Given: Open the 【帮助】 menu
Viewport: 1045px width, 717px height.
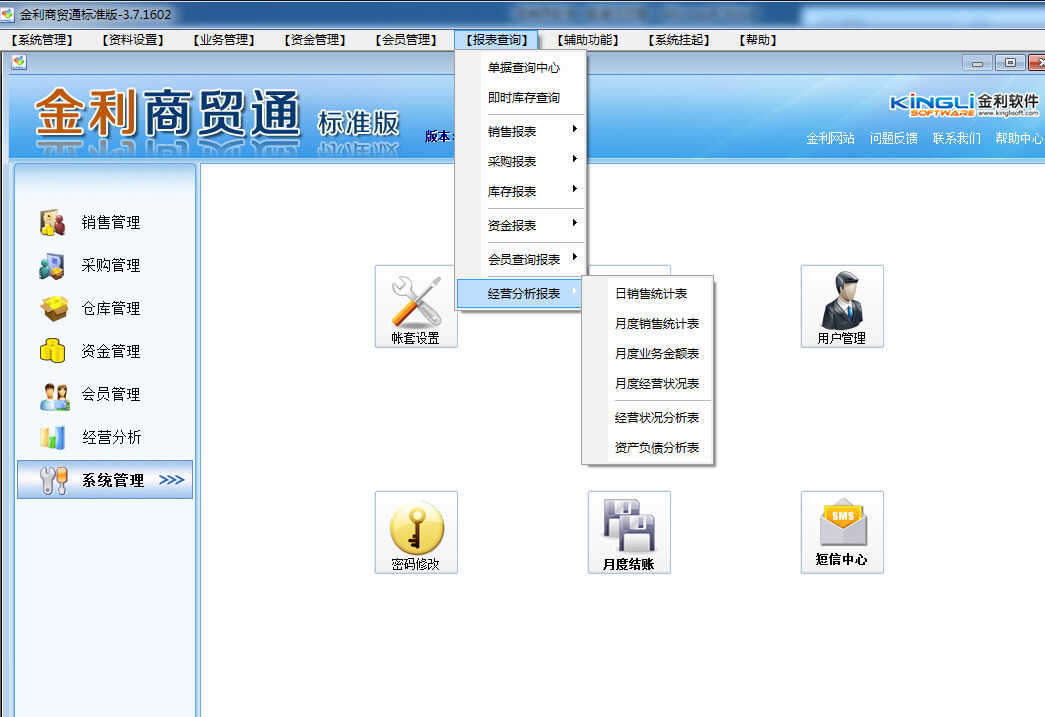Looking at the screenshot, I should 758,40.
